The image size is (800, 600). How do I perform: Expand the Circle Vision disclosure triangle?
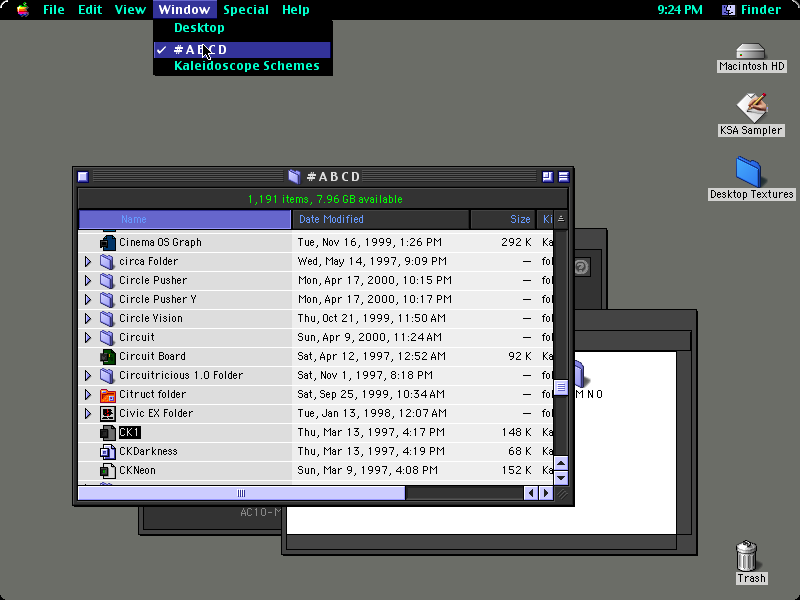88,318
